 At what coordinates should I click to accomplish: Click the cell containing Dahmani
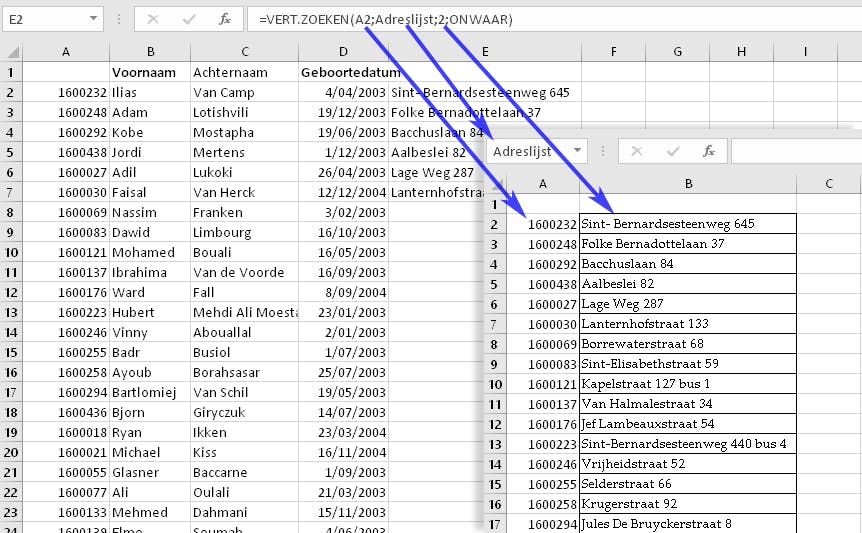click(x=245, y=512)
